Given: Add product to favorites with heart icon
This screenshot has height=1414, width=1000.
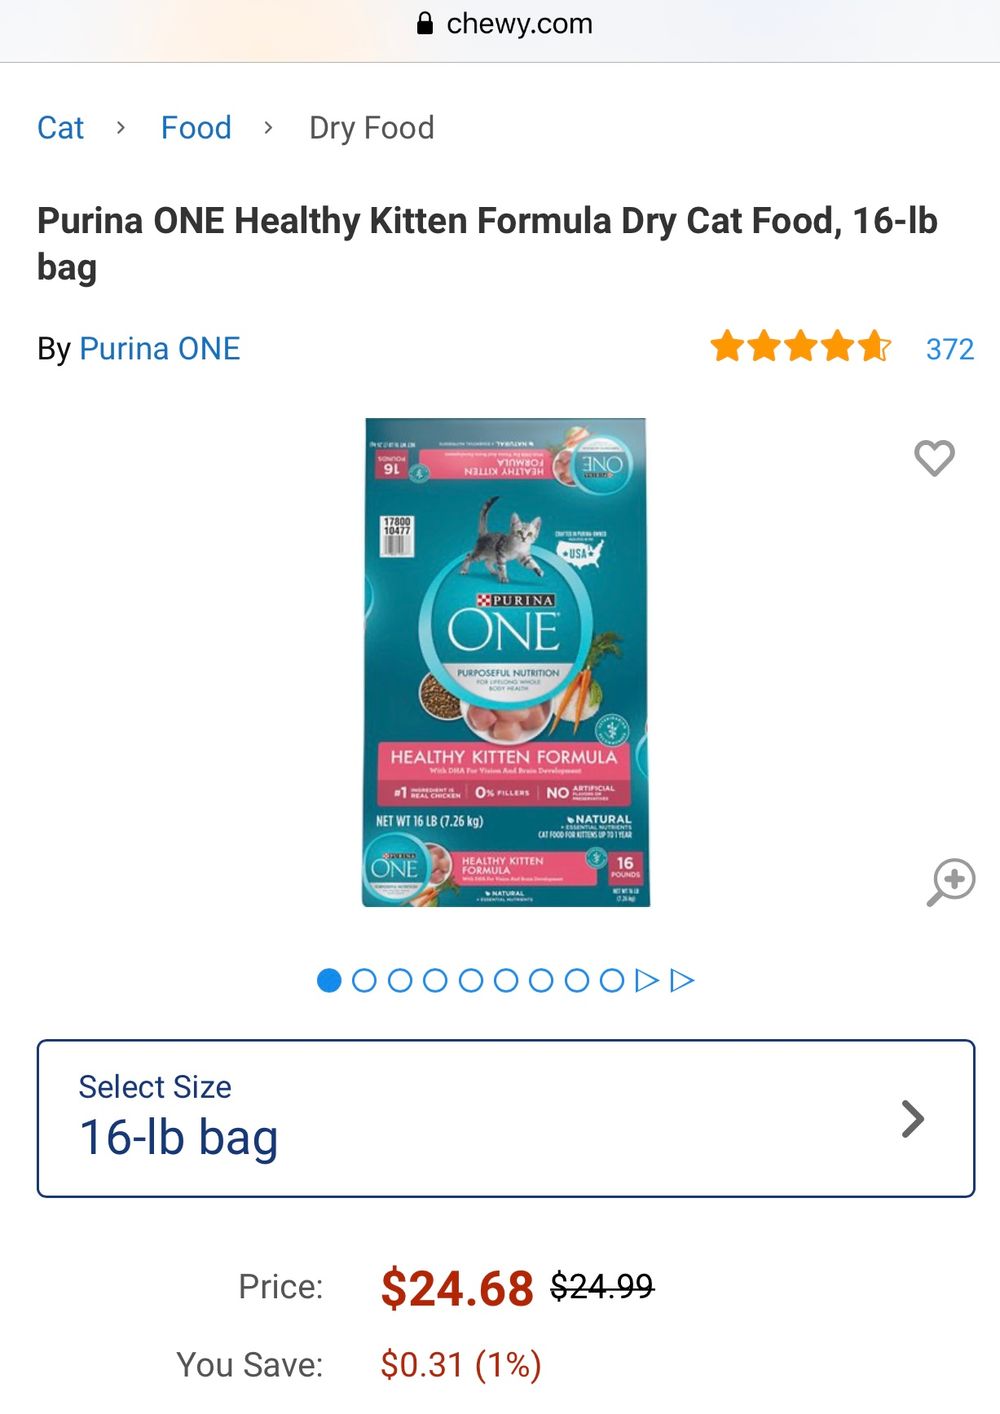Looking at the screenshot, I should (x=935, y=458).
